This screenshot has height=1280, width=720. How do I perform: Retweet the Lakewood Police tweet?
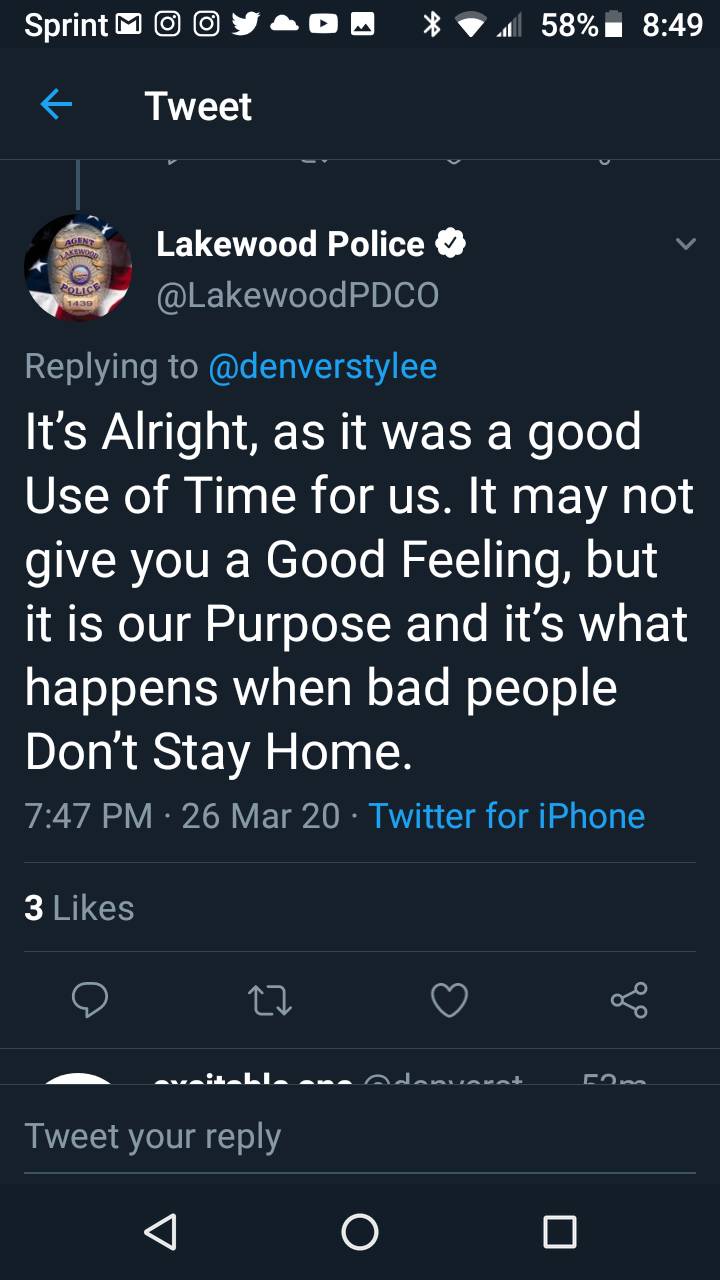click(269, 1000)
